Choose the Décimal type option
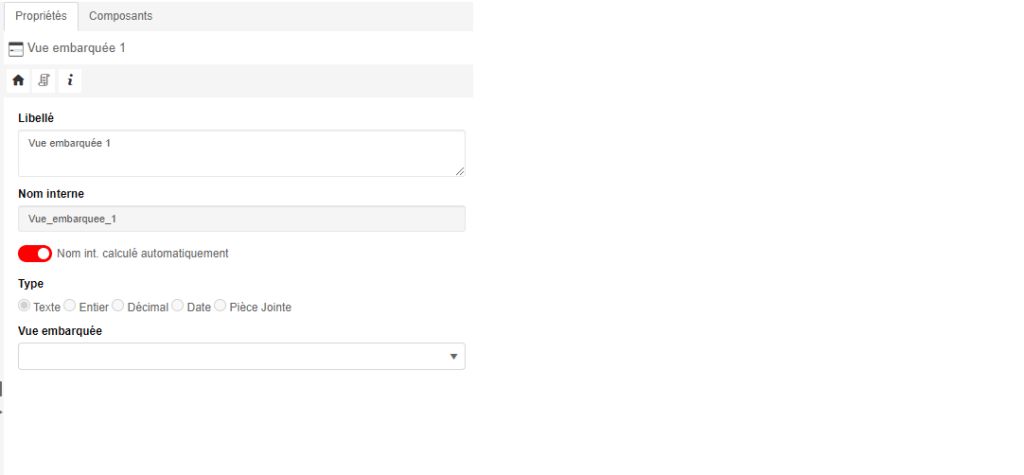This screenshot has height=475, width=1024. click(x=118, y=306)
